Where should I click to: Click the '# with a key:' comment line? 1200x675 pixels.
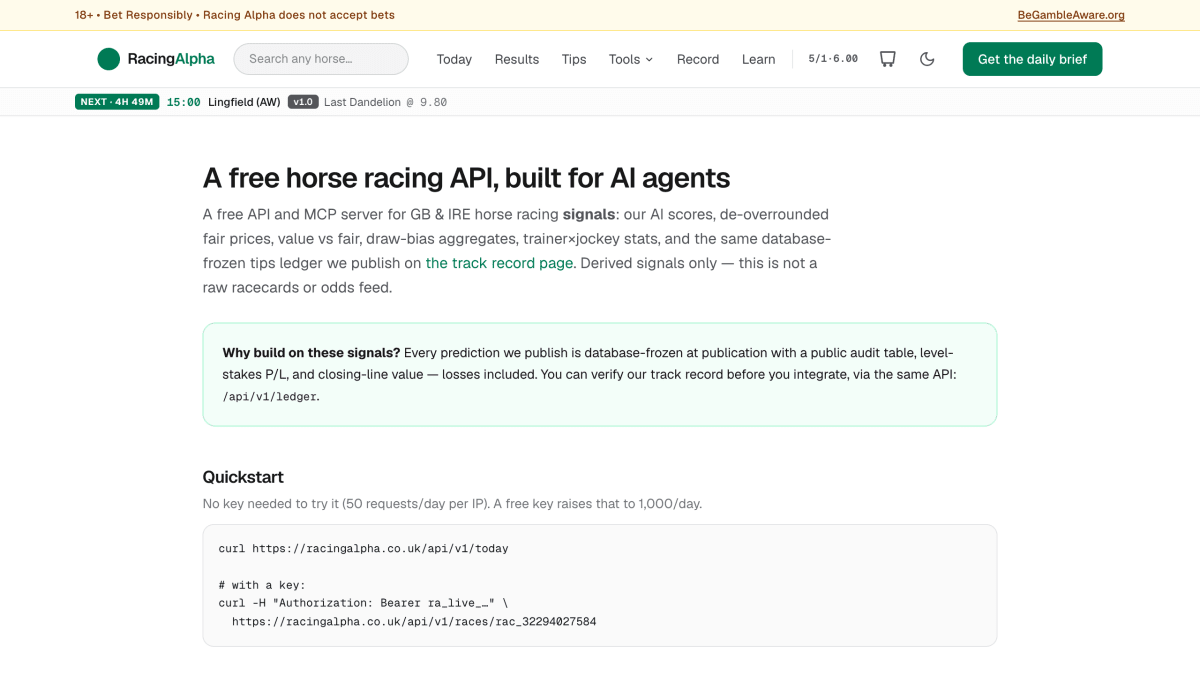tap(262, 585)
